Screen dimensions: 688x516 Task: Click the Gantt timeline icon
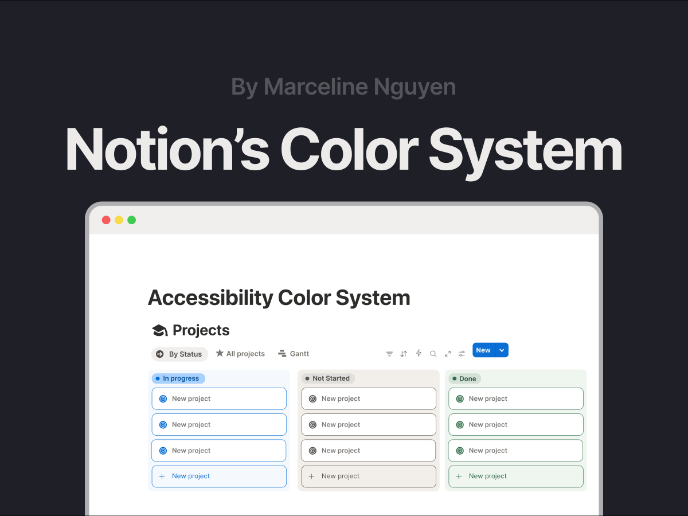click(282, 353)
